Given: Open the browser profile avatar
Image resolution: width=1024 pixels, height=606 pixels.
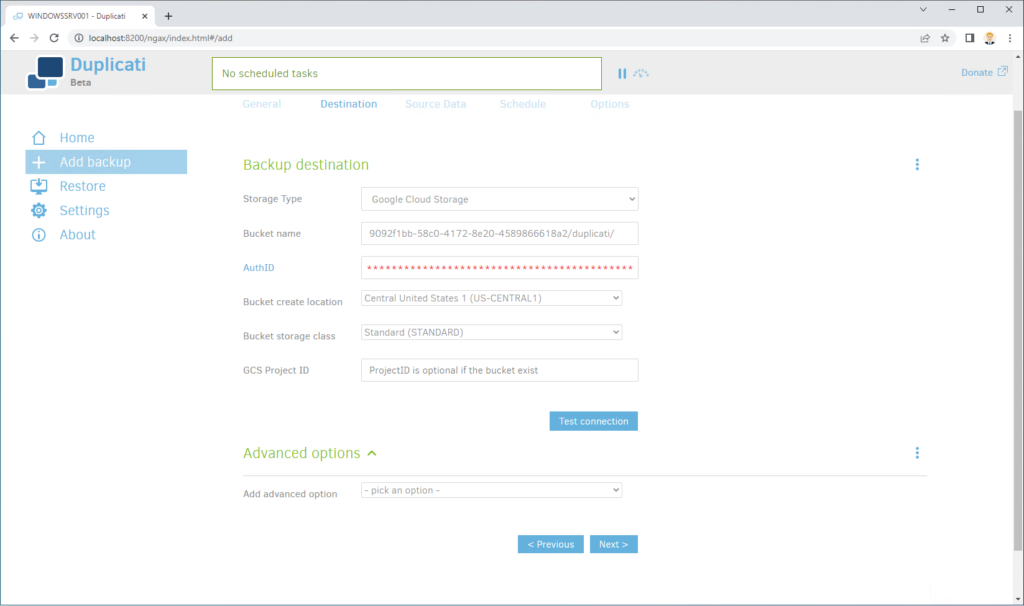Looking at the screenshot, I should [990, 38].
